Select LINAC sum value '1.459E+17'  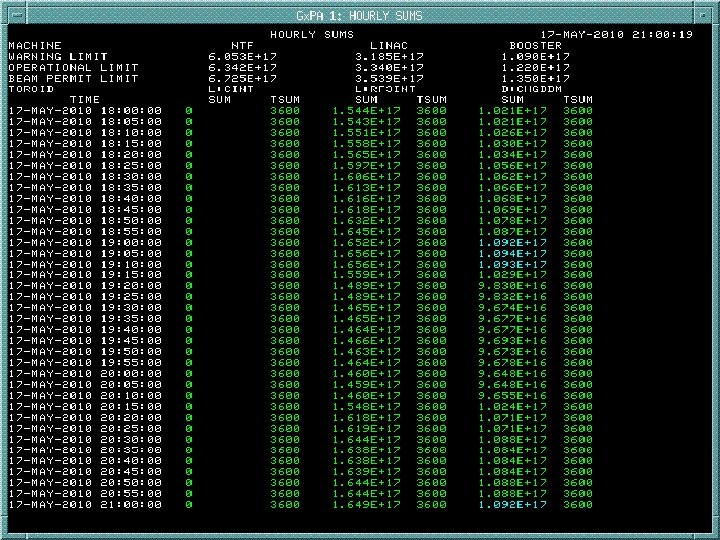coord(366,384)
